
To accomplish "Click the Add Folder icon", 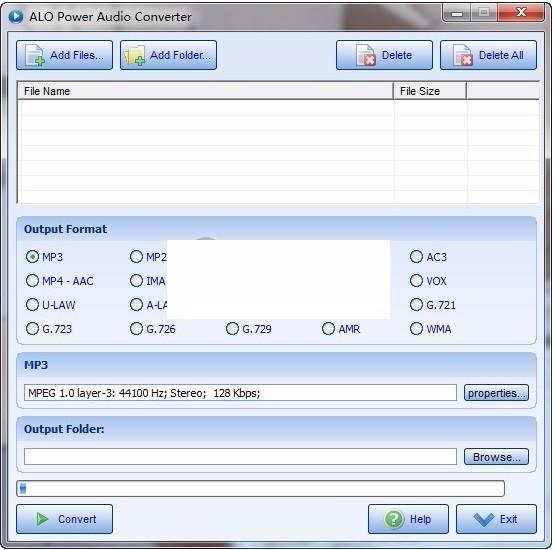I will [x=134, y=55].
